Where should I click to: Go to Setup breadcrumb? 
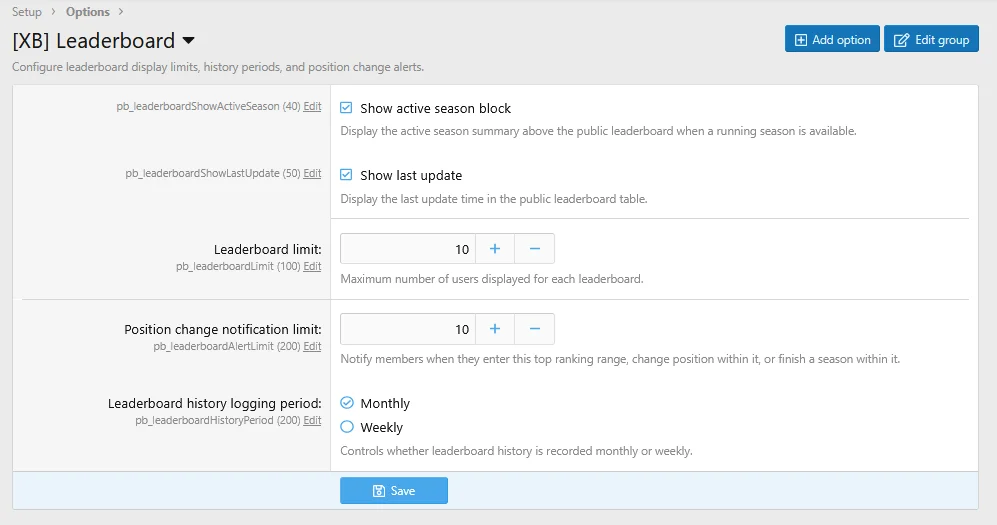27,12
